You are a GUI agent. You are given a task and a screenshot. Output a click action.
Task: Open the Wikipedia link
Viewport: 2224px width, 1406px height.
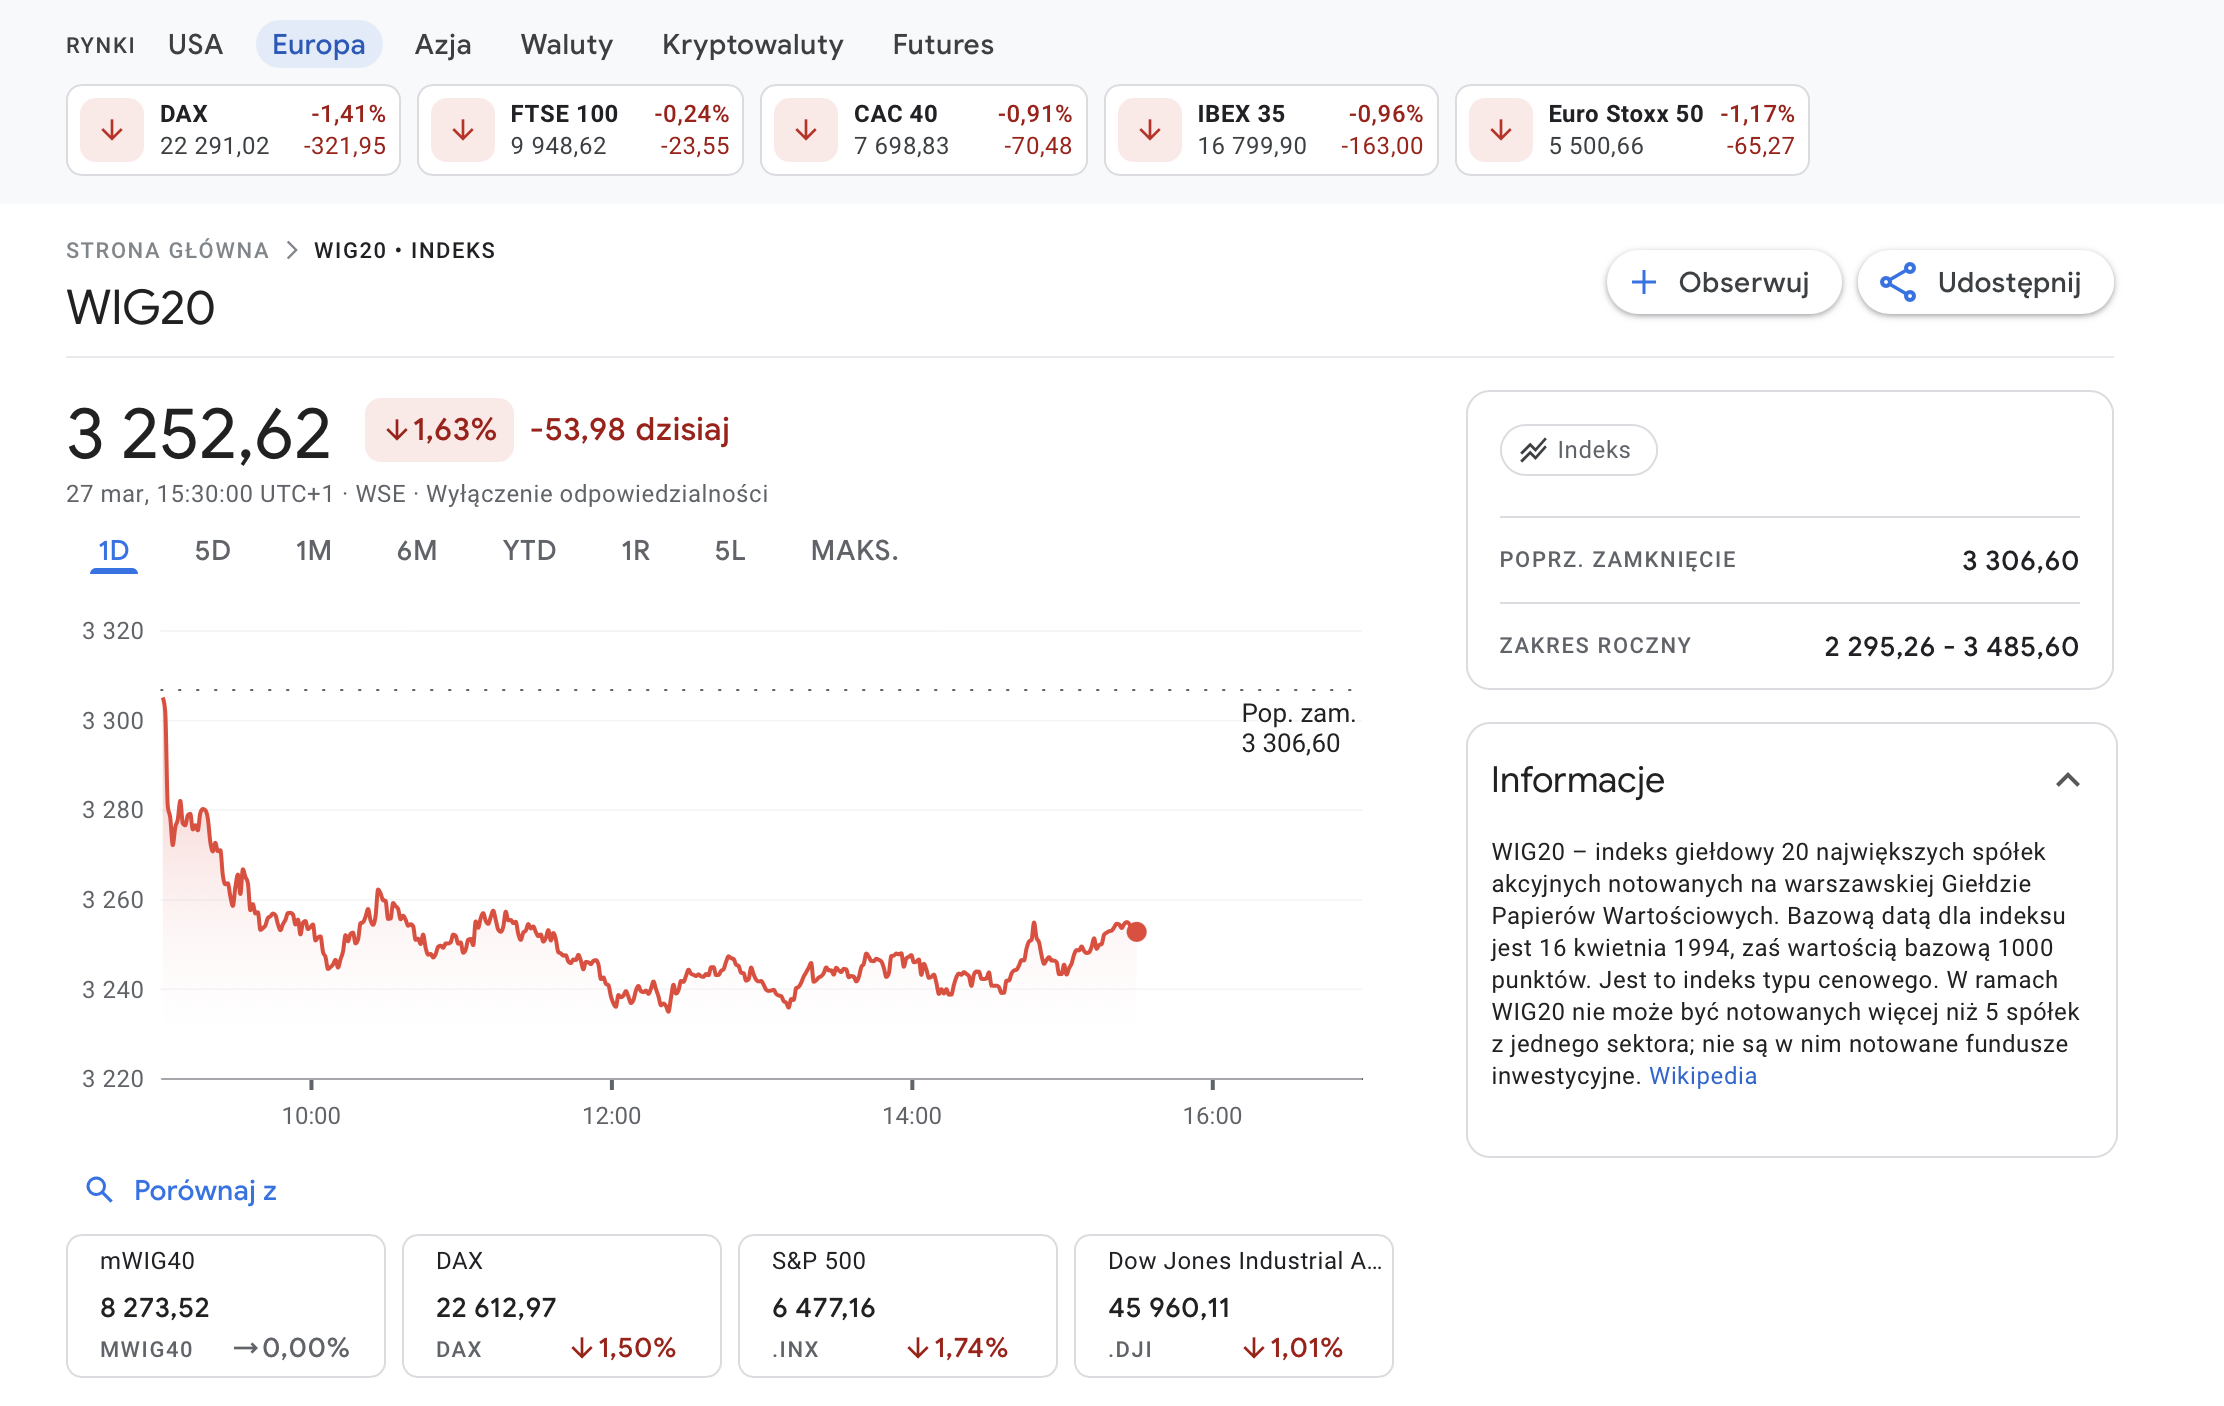(x=1702, y=1075)
